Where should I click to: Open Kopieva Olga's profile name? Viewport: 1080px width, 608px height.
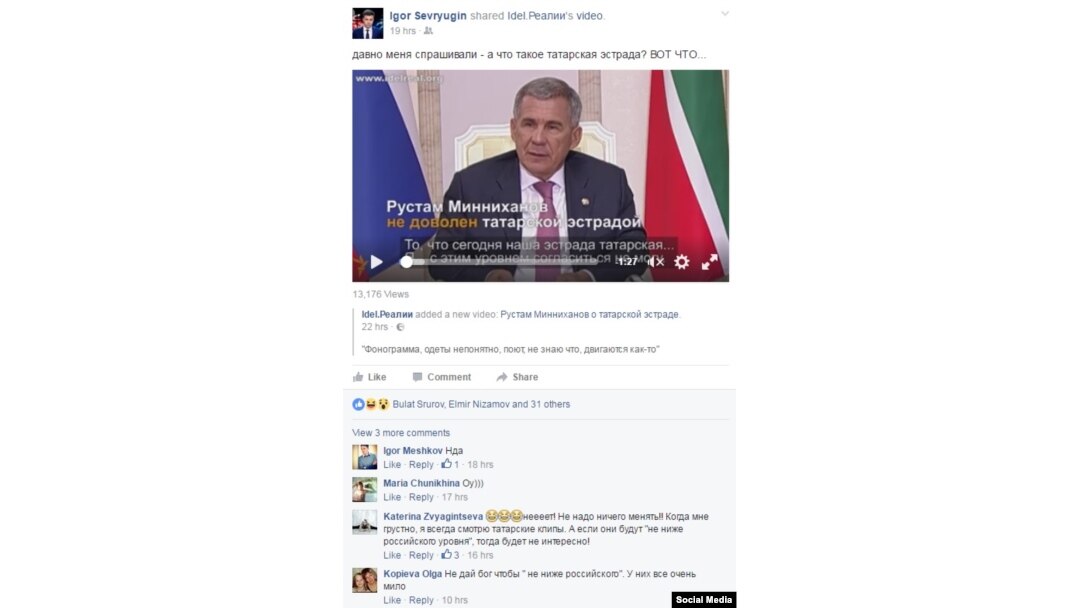click(413, 574)
